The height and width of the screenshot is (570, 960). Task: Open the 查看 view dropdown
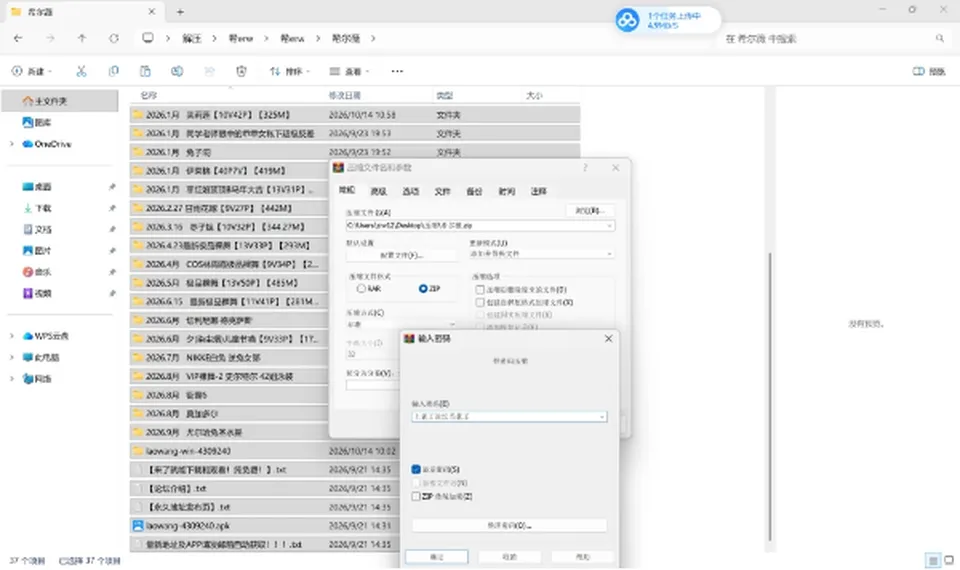(x=350, y=72)
